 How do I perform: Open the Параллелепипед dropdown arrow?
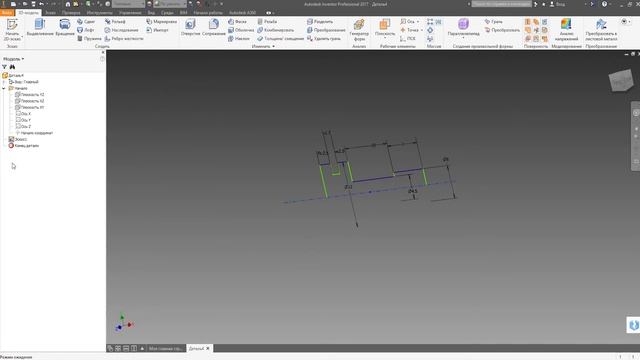click(463, 38)
